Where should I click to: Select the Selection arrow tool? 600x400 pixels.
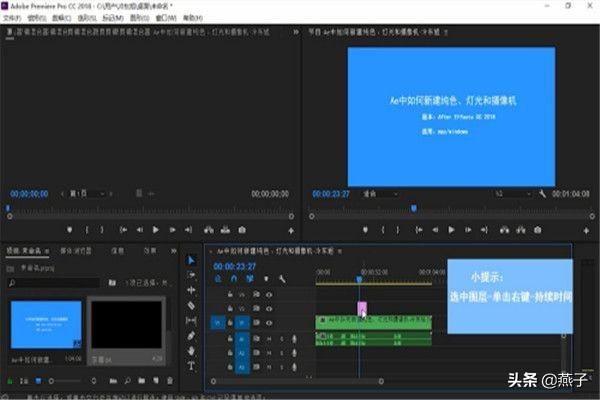point(191,260)
